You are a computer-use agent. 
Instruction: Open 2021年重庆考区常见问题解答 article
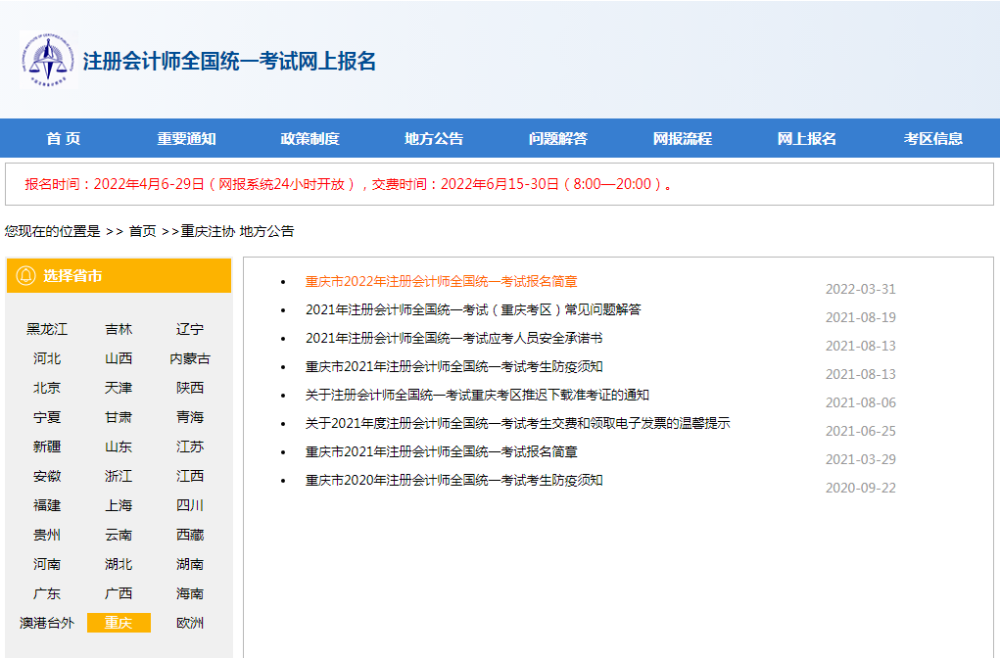[473, 310]
